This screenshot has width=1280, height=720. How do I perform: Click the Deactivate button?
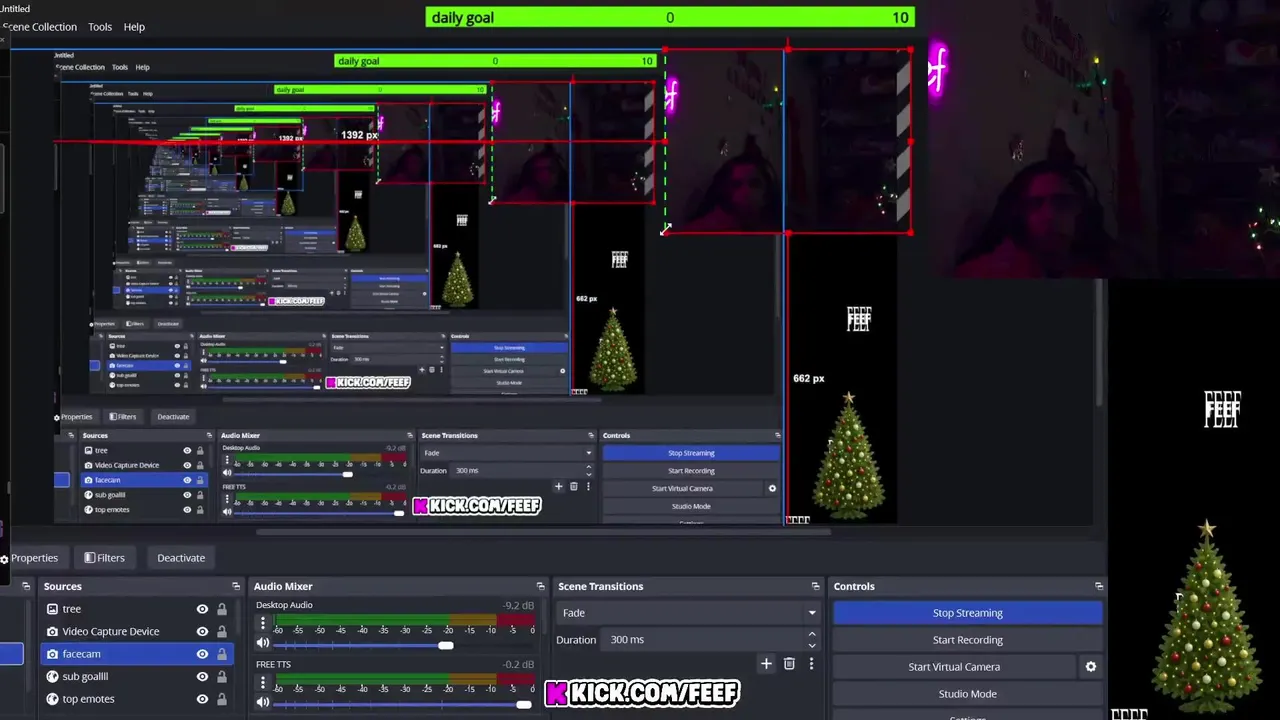[181, 558]
